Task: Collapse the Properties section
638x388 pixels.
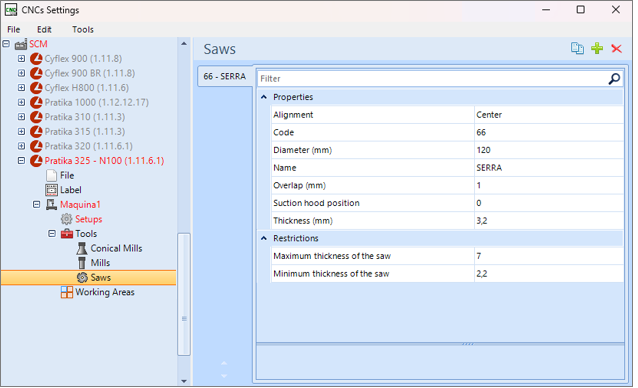Action: [x=264, y=97]
